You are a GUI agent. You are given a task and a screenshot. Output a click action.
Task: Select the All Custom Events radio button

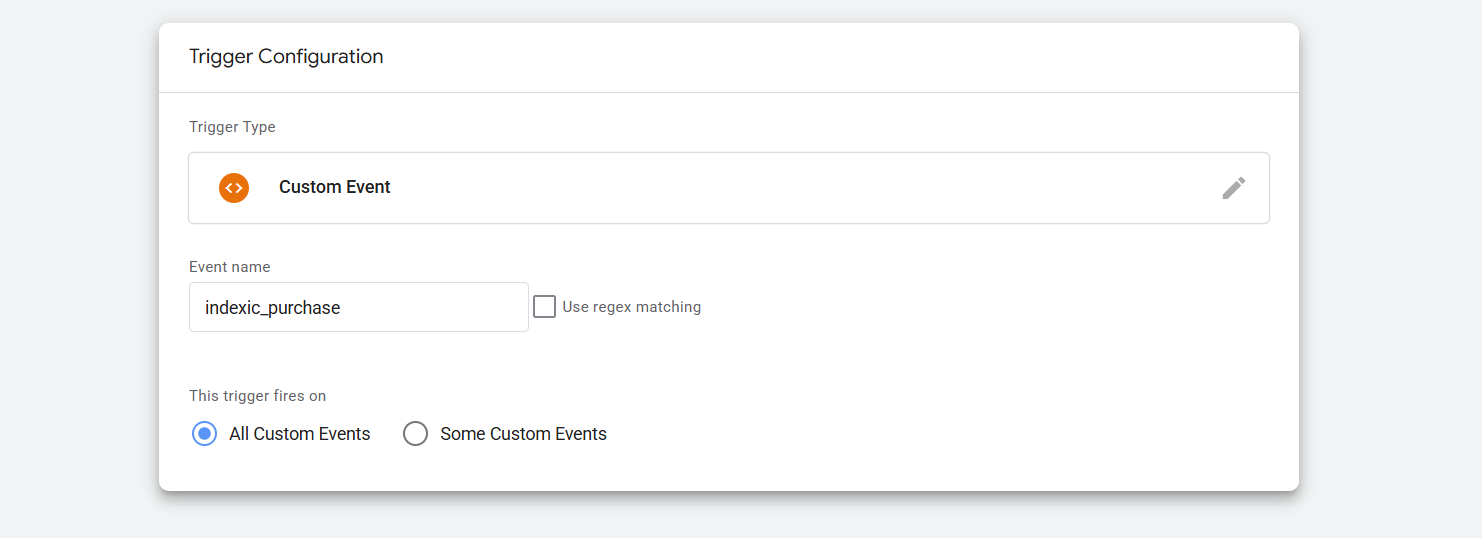[x=204, y=434]
